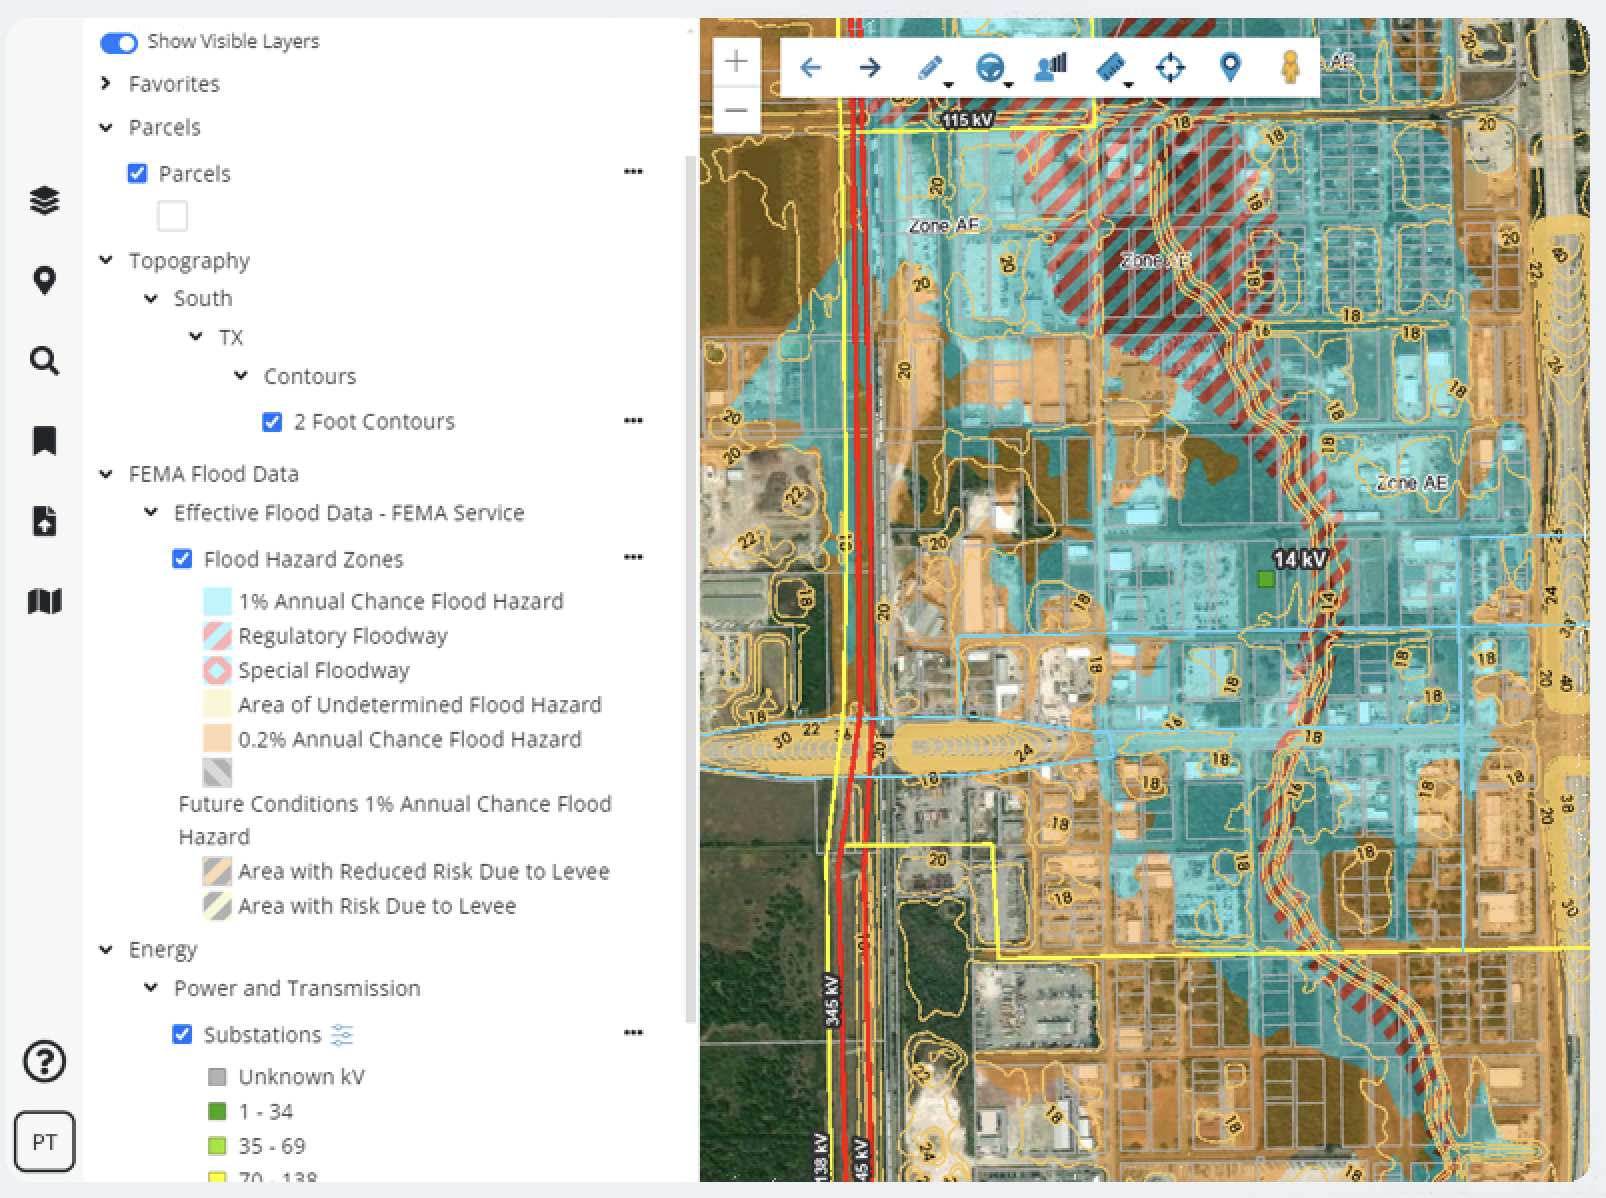Open the Layers panel icon
This screenshot has height=1198, width=1606.
[43, 200]
